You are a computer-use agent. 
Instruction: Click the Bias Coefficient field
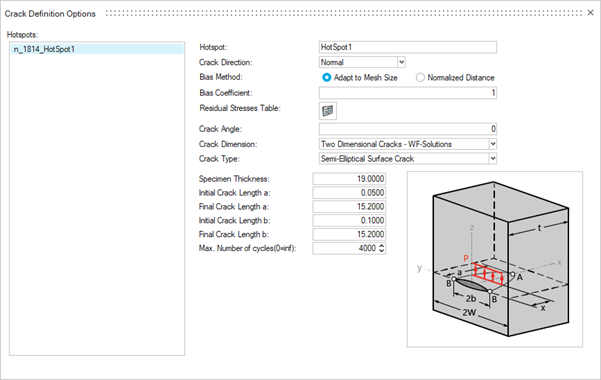(408, 93)
